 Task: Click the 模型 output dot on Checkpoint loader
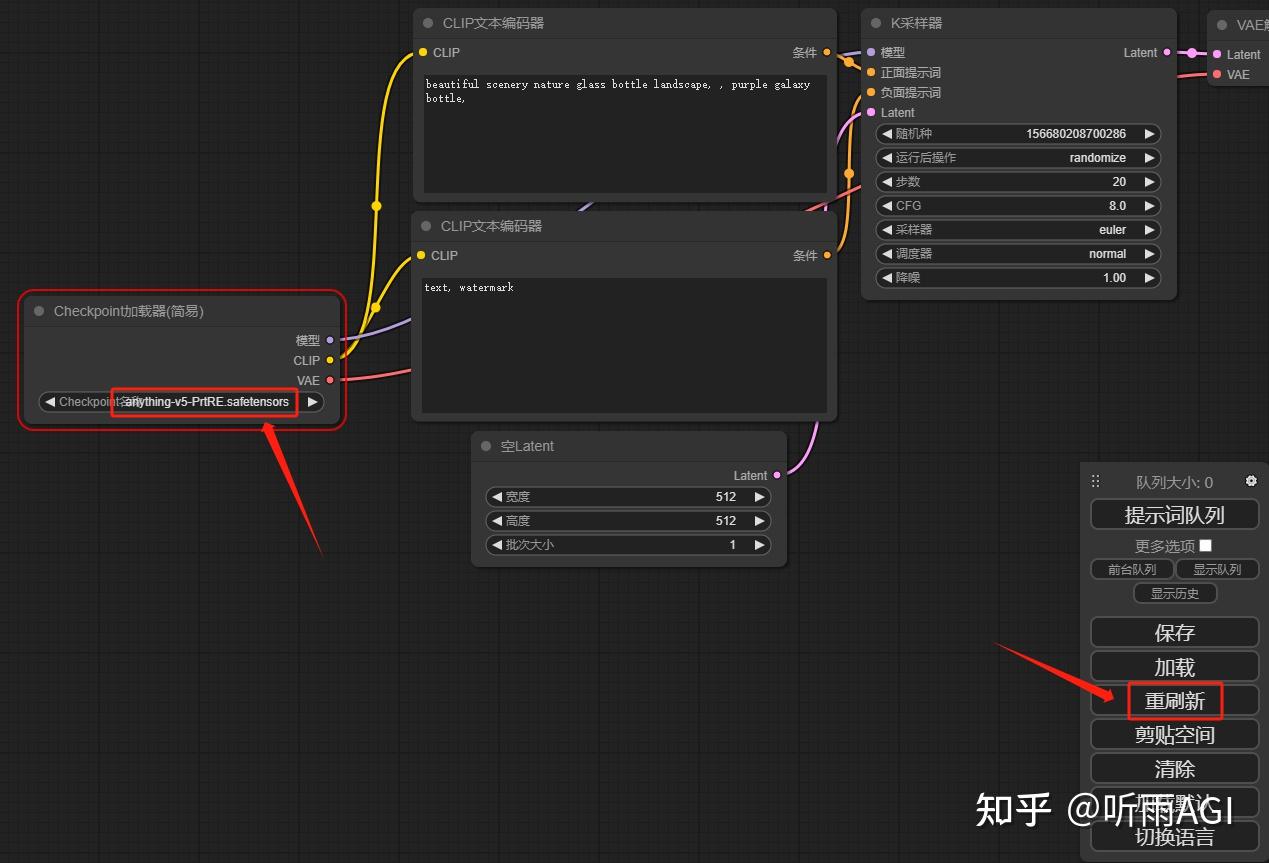[329, 340]
